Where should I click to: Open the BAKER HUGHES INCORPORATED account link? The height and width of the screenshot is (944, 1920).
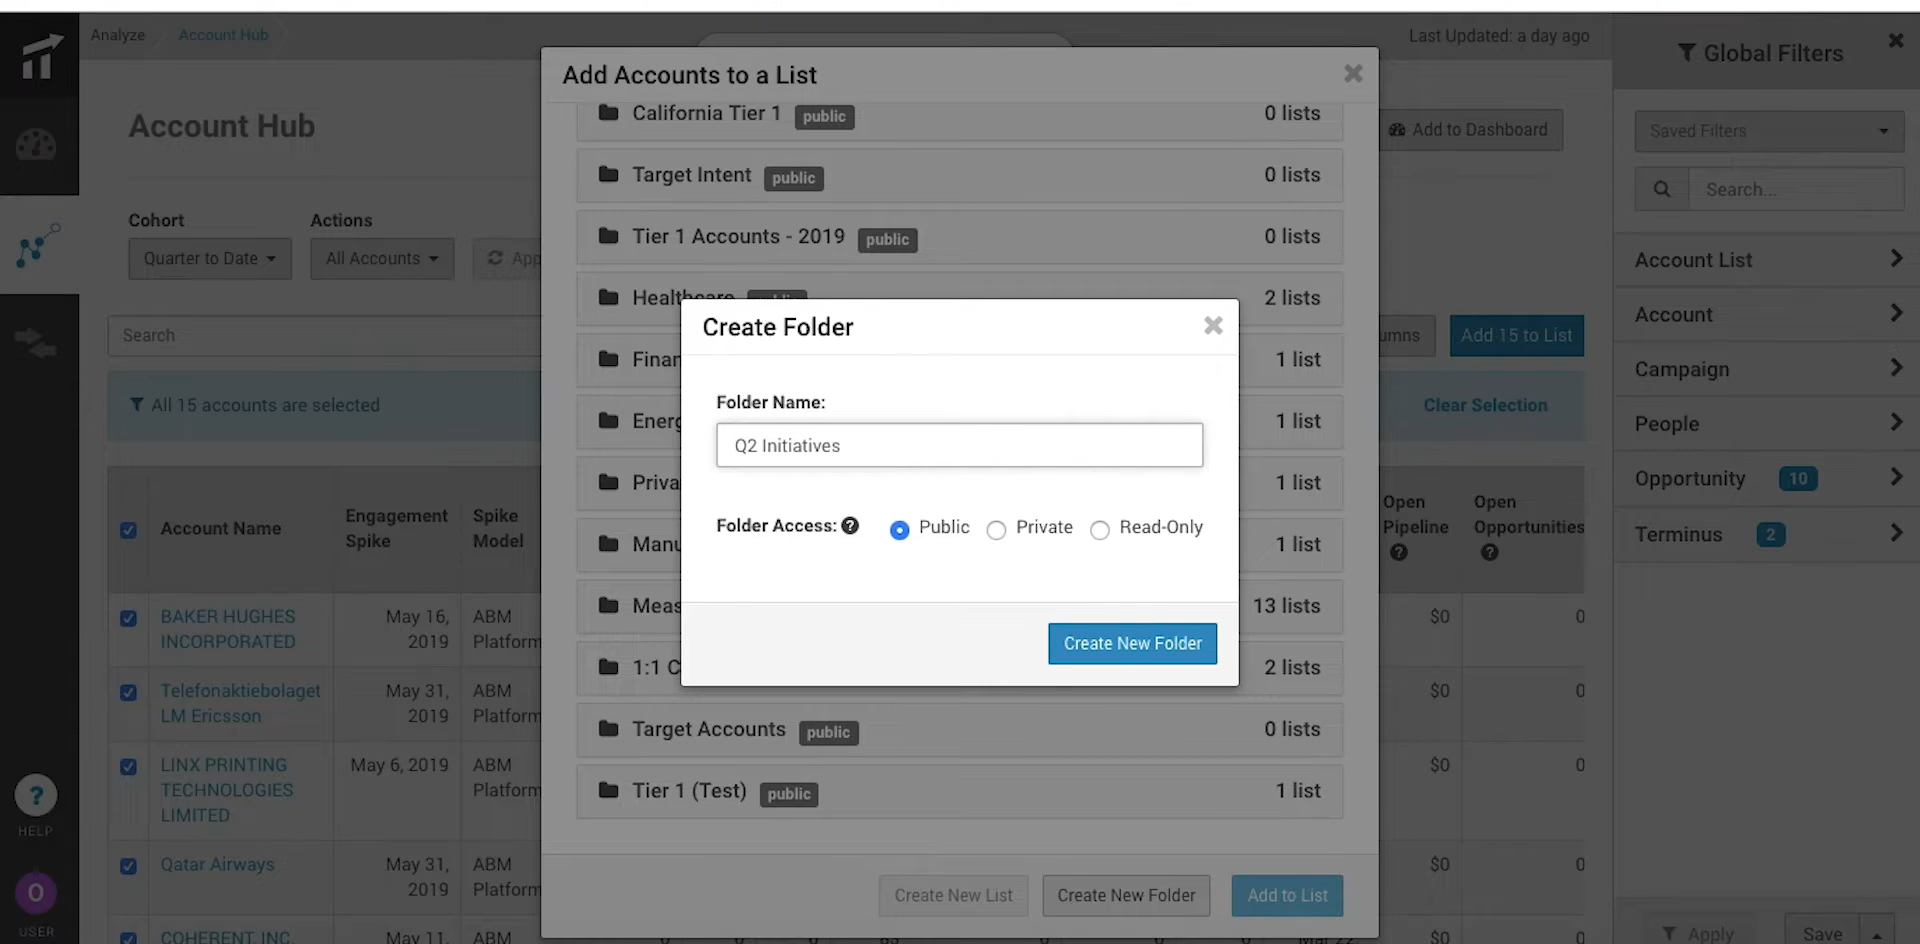point(228,629)
